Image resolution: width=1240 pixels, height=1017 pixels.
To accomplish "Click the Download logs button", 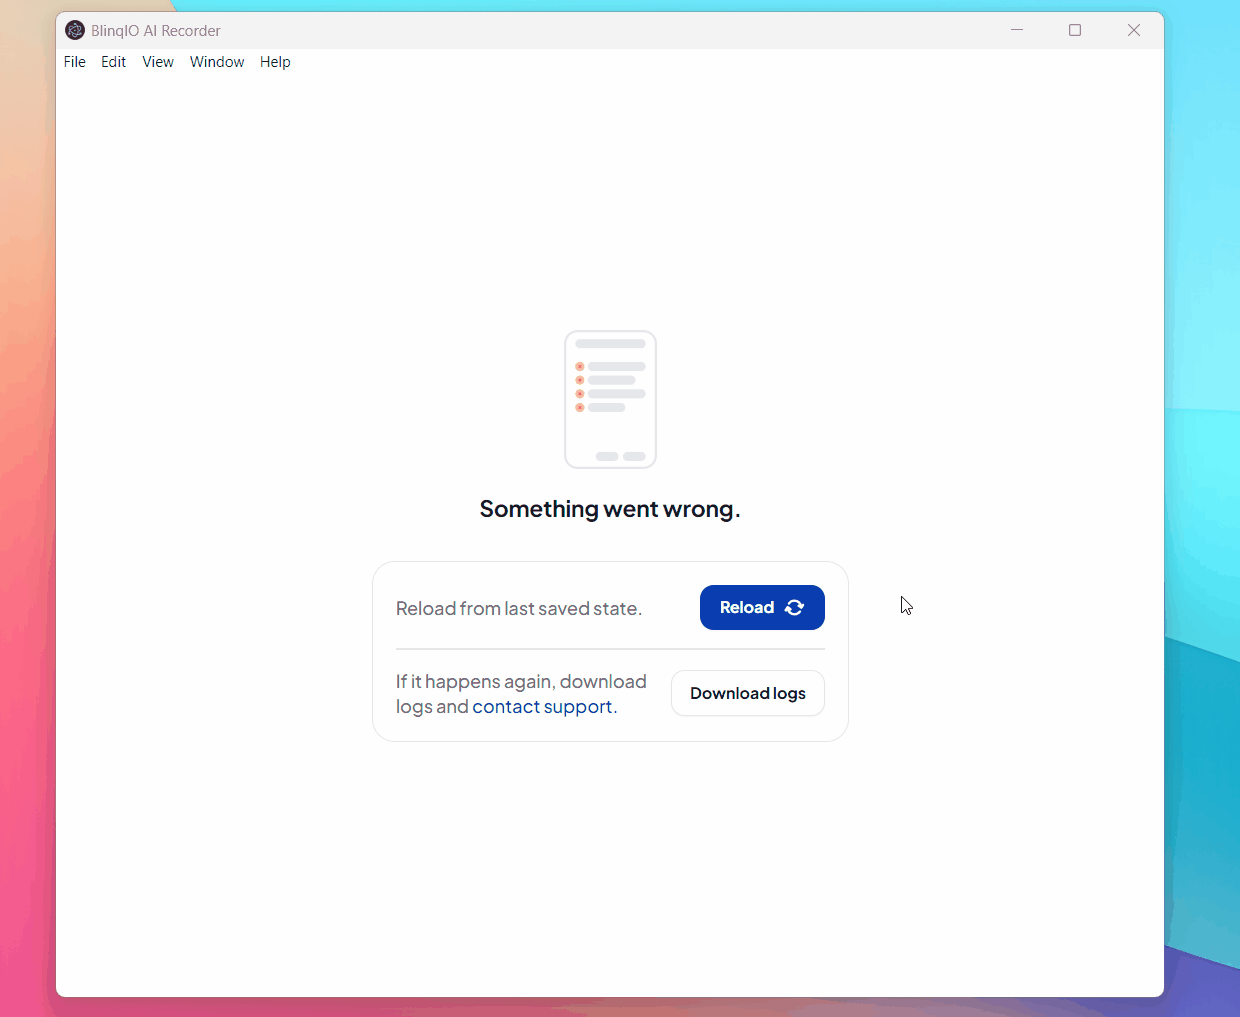I will [x=748, y=694].
